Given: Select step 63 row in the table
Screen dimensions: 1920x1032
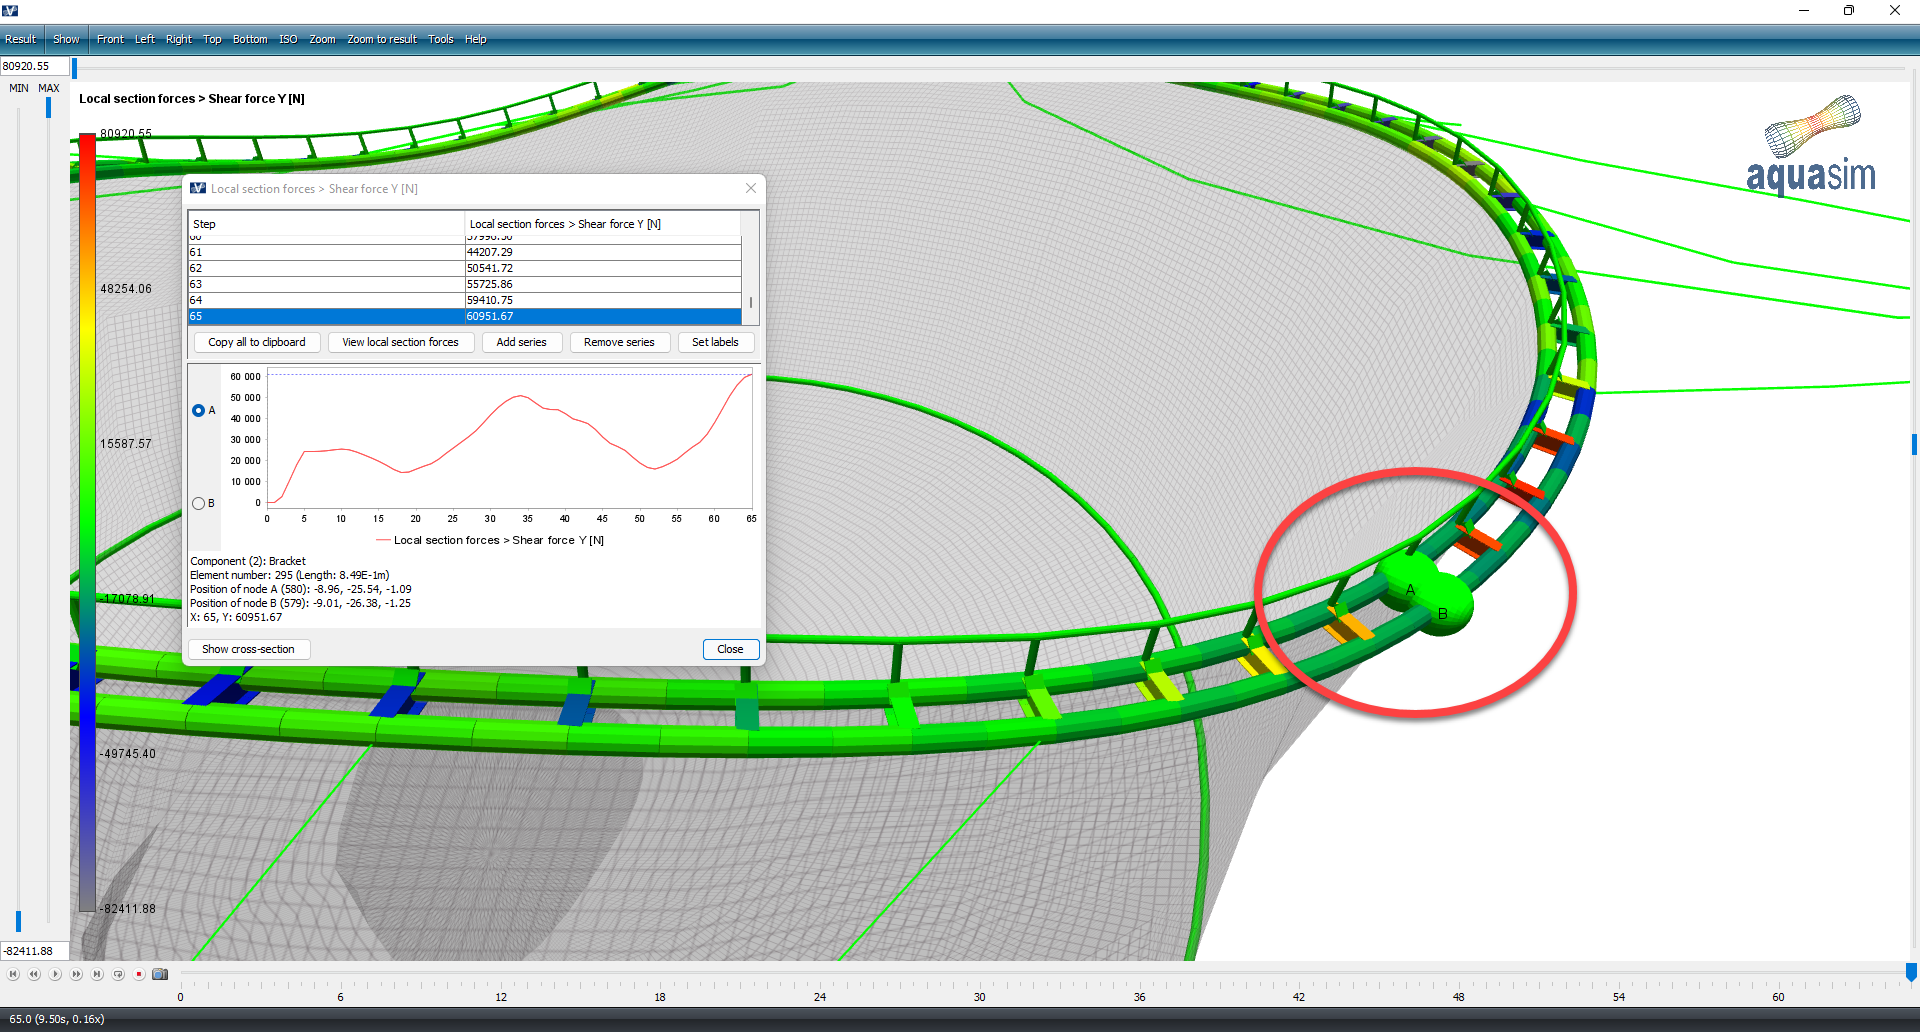Looking at the screenshot, I should (464, 284).
